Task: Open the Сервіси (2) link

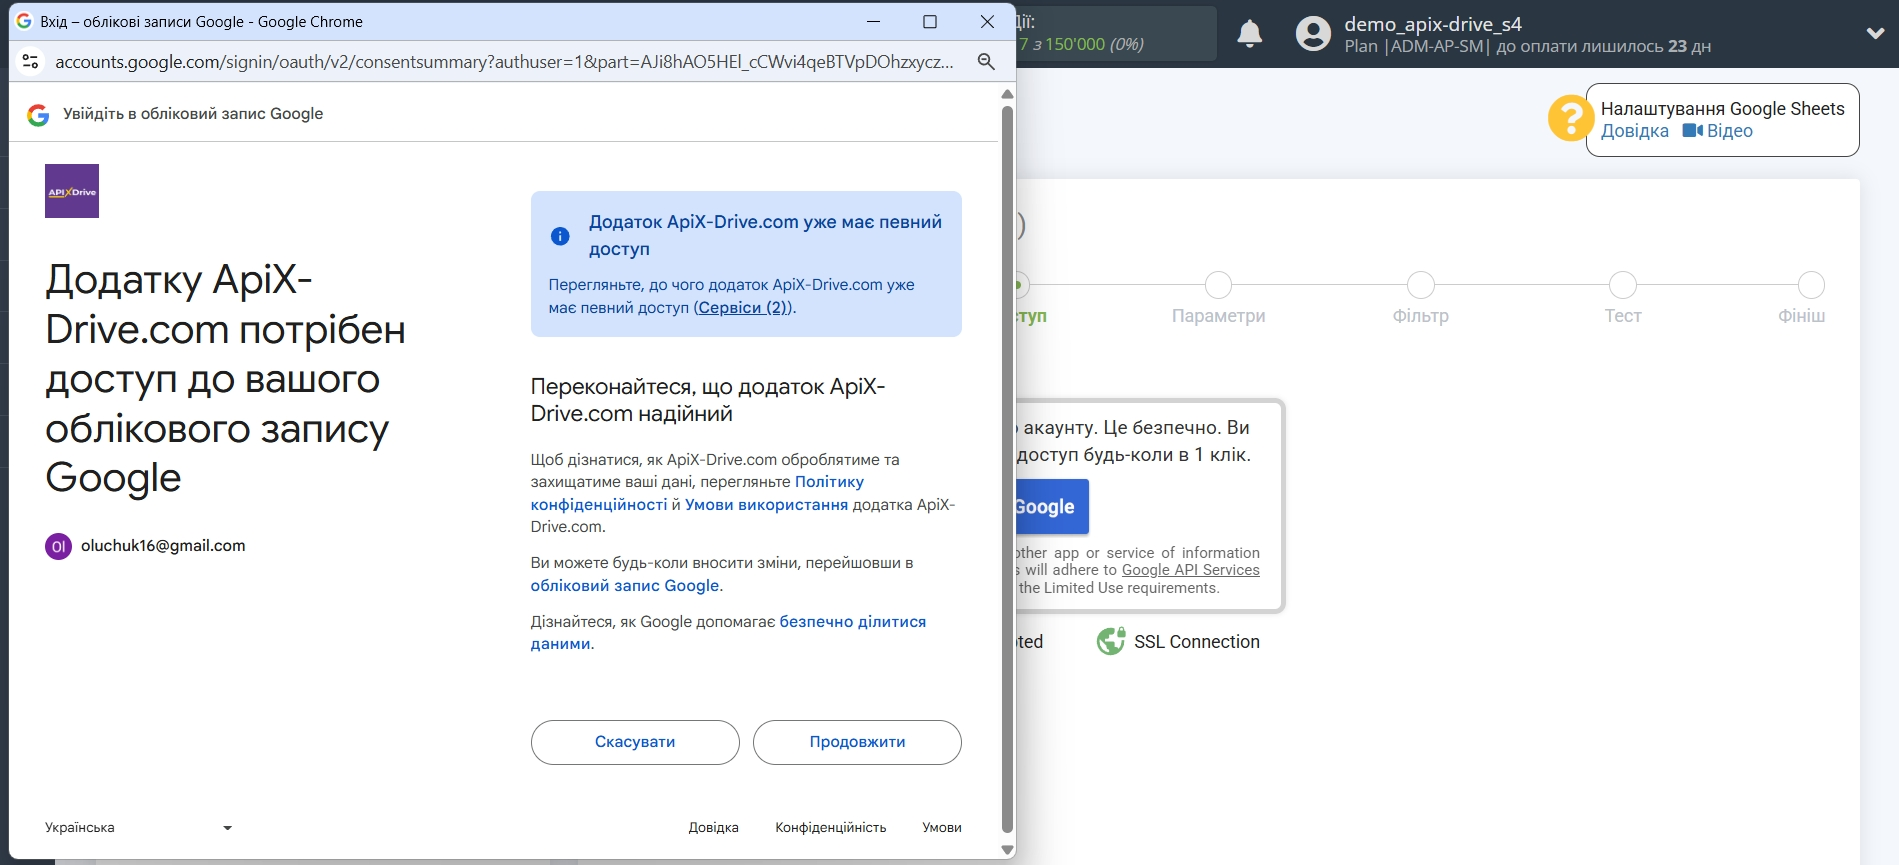Action: (743, 308)
